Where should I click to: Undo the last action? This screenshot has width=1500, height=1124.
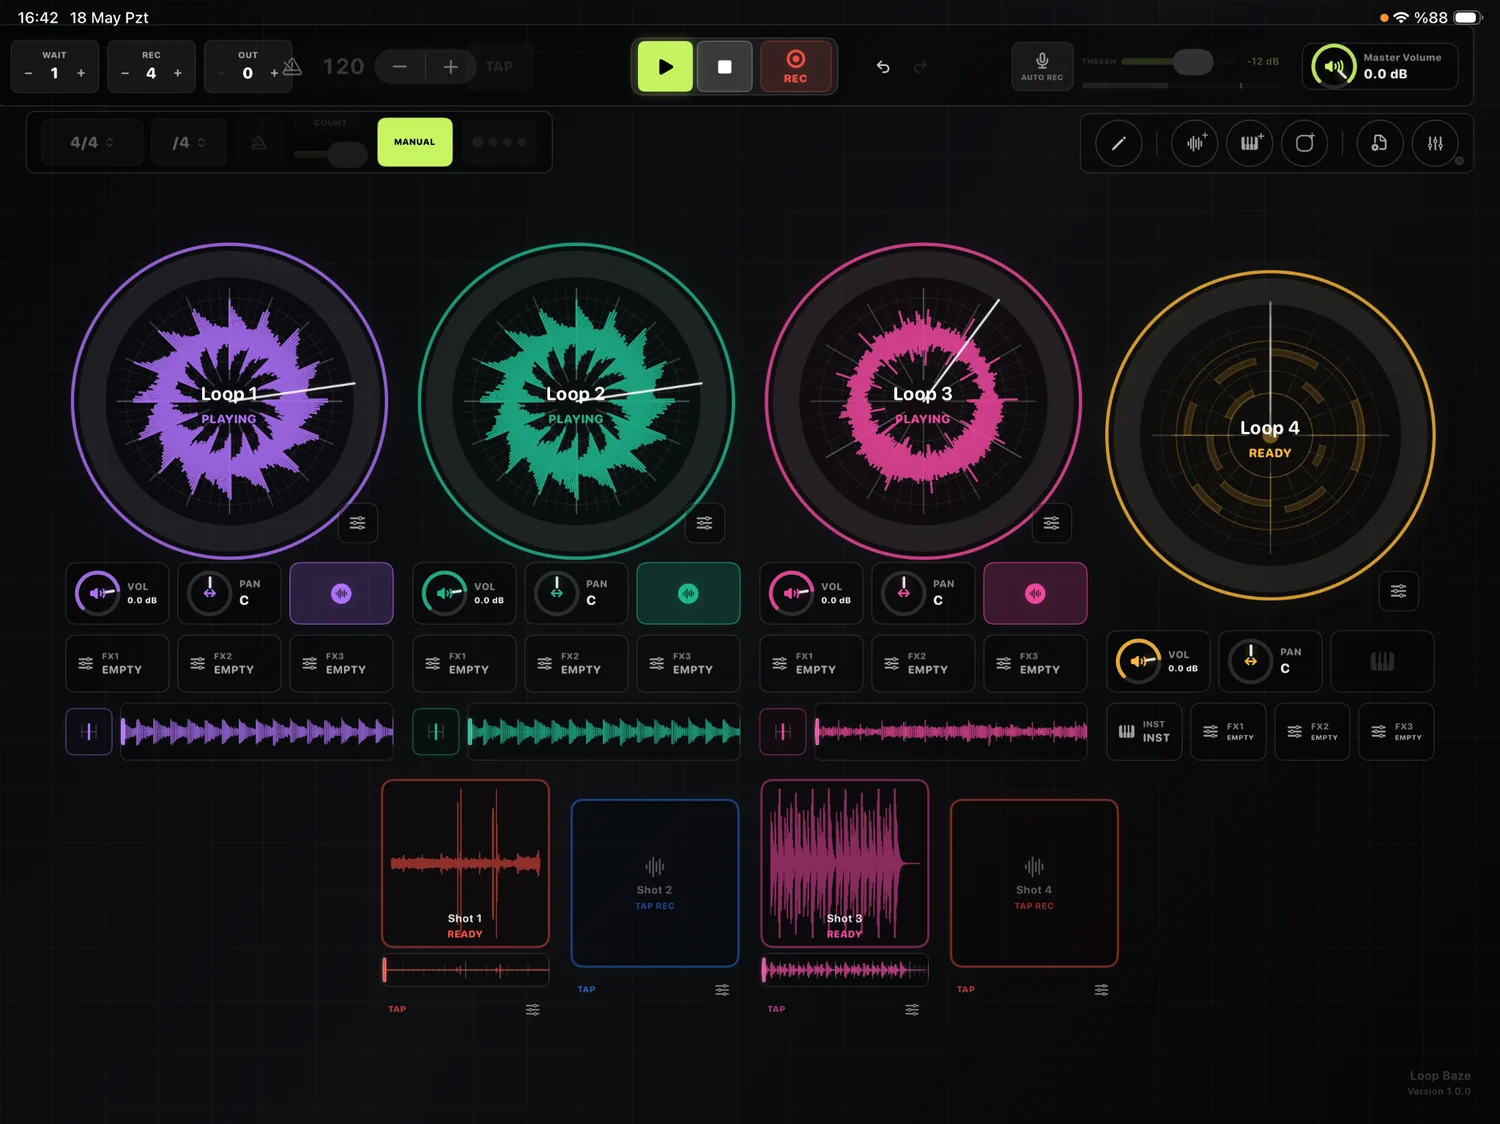click(883, 67)
